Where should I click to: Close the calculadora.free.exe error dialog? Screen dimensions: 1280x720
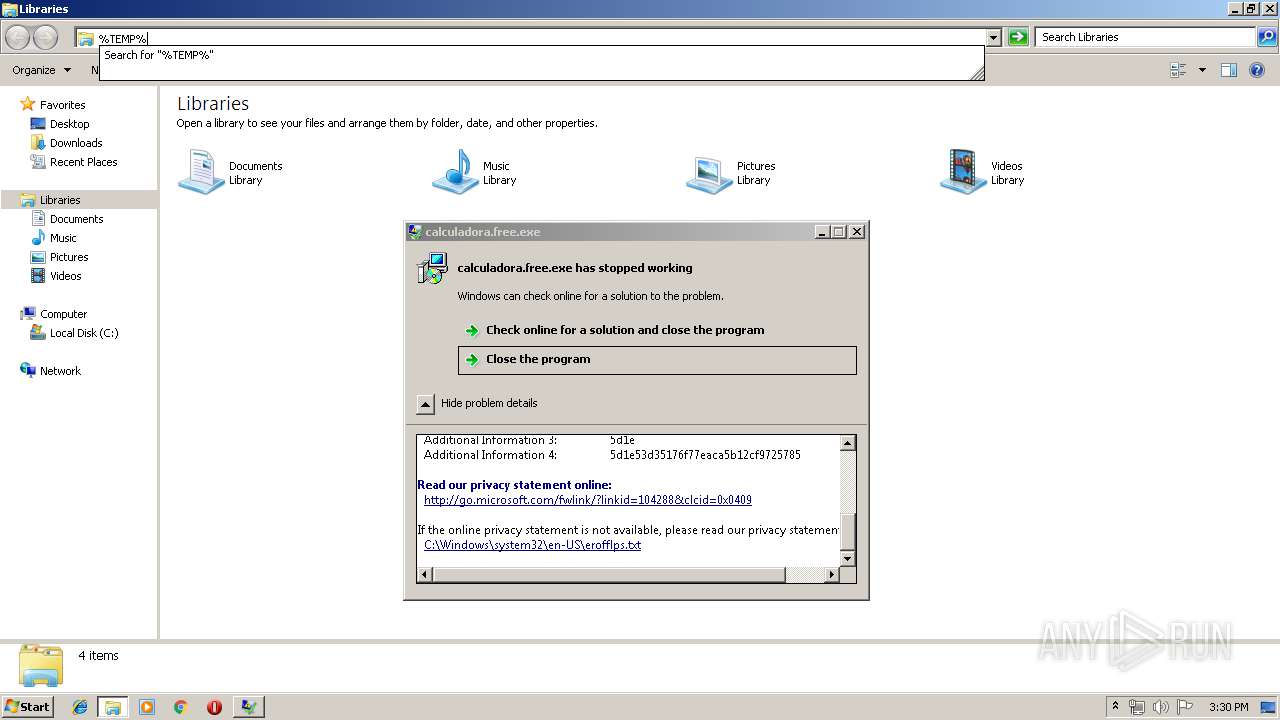pyautogui.click(x=857, y=231)
